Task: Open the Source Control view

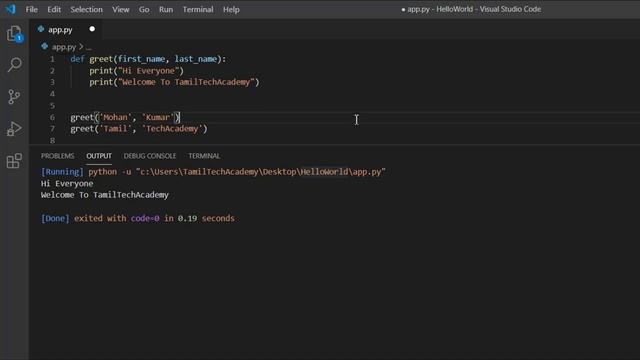Action: click(14, 97)
